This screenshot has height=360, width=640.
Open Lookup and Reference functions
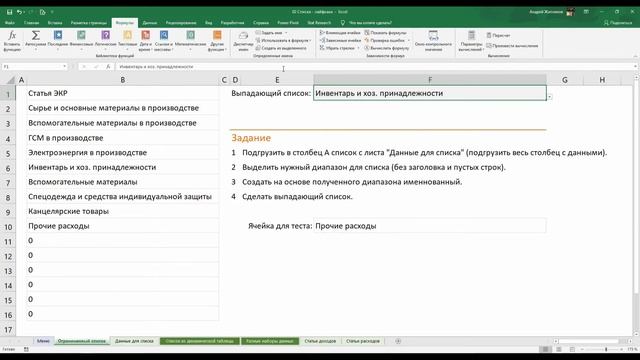click(x=164, y=41)
